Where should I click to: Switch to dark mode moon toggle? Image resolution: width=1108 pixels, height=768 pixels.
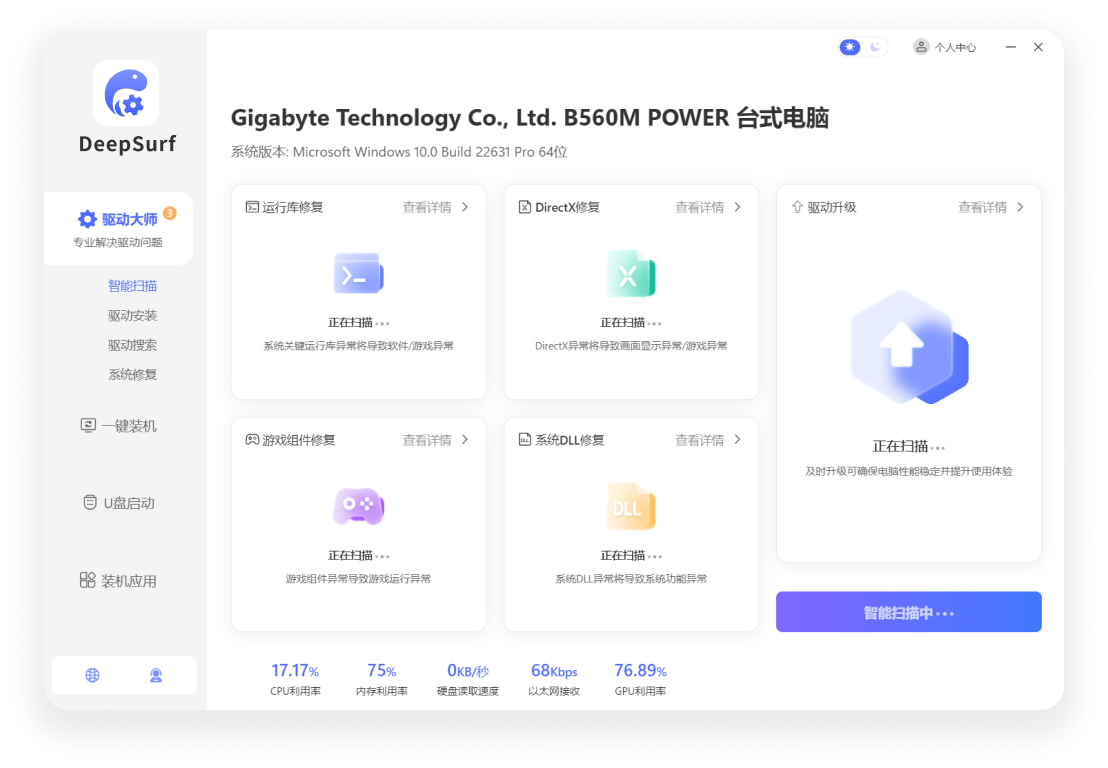click(x=875, y=47)
